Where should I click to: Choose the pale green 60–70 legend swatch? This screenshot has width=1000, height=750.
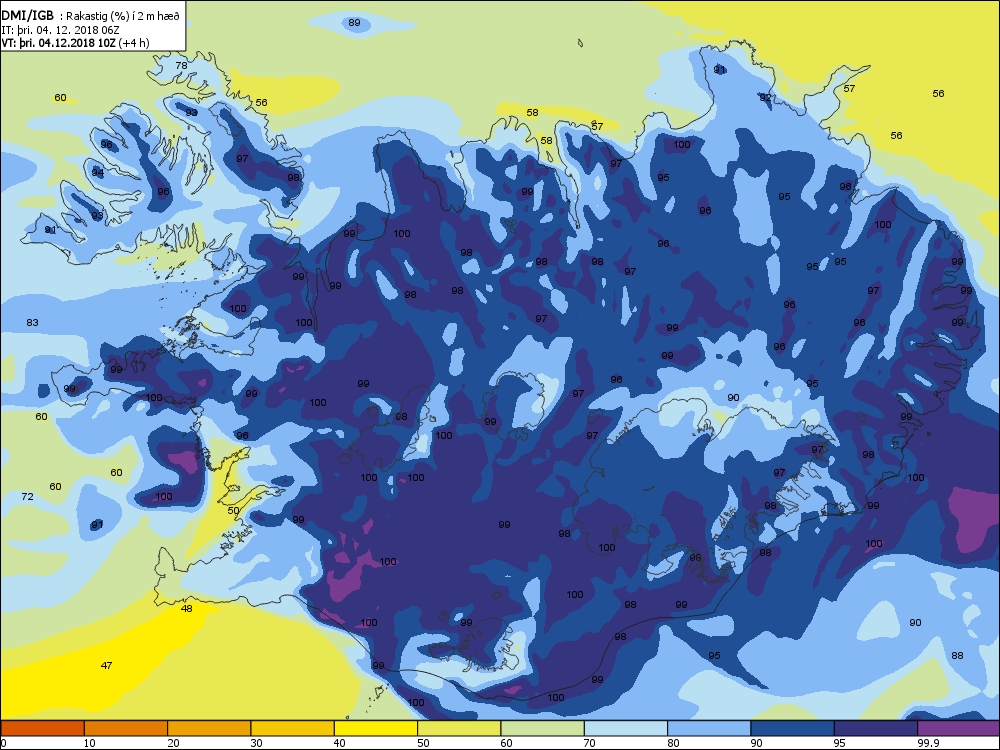[543, 728]
